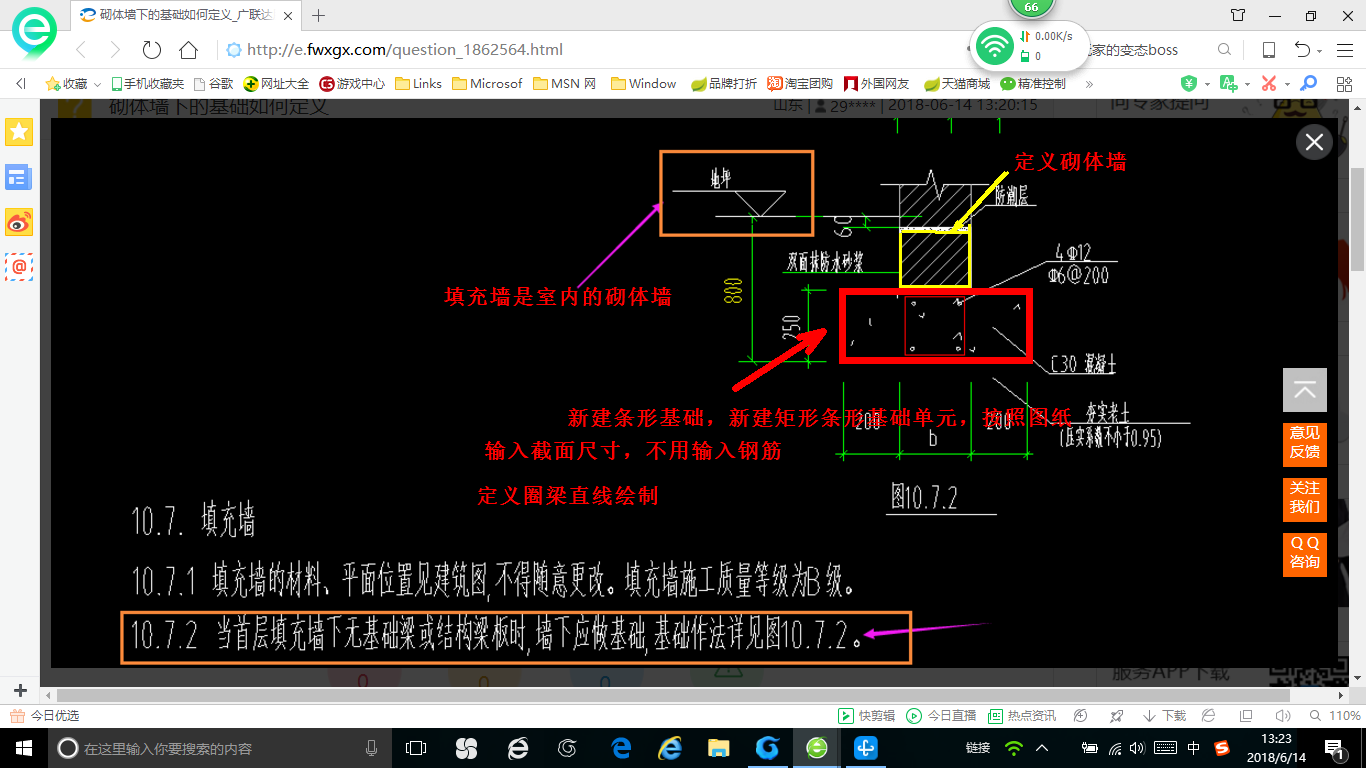Viewport: 1366px width, 768px height.
Task: Reload the page with the refresh icon
Action: point(152,50)
